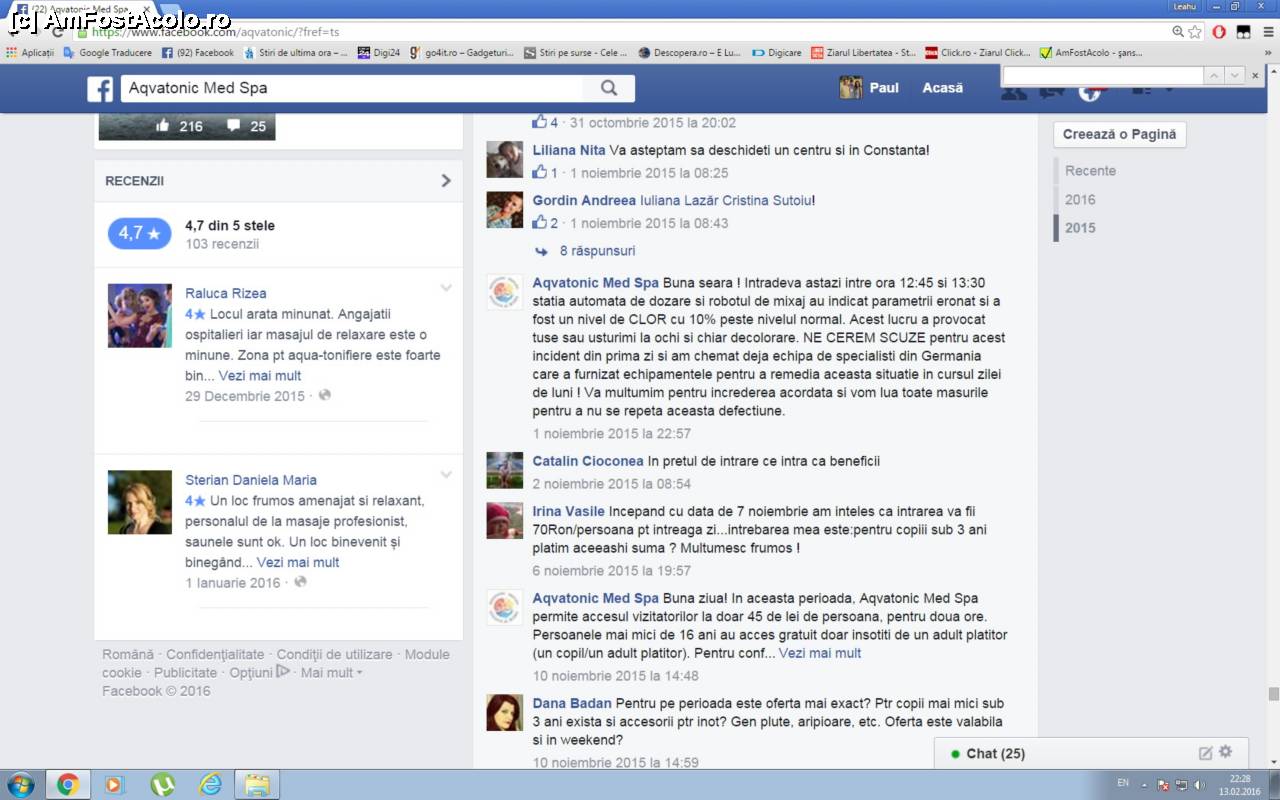Bookmark page with star icon
1280x800 pixels.
coord(1195,32)
